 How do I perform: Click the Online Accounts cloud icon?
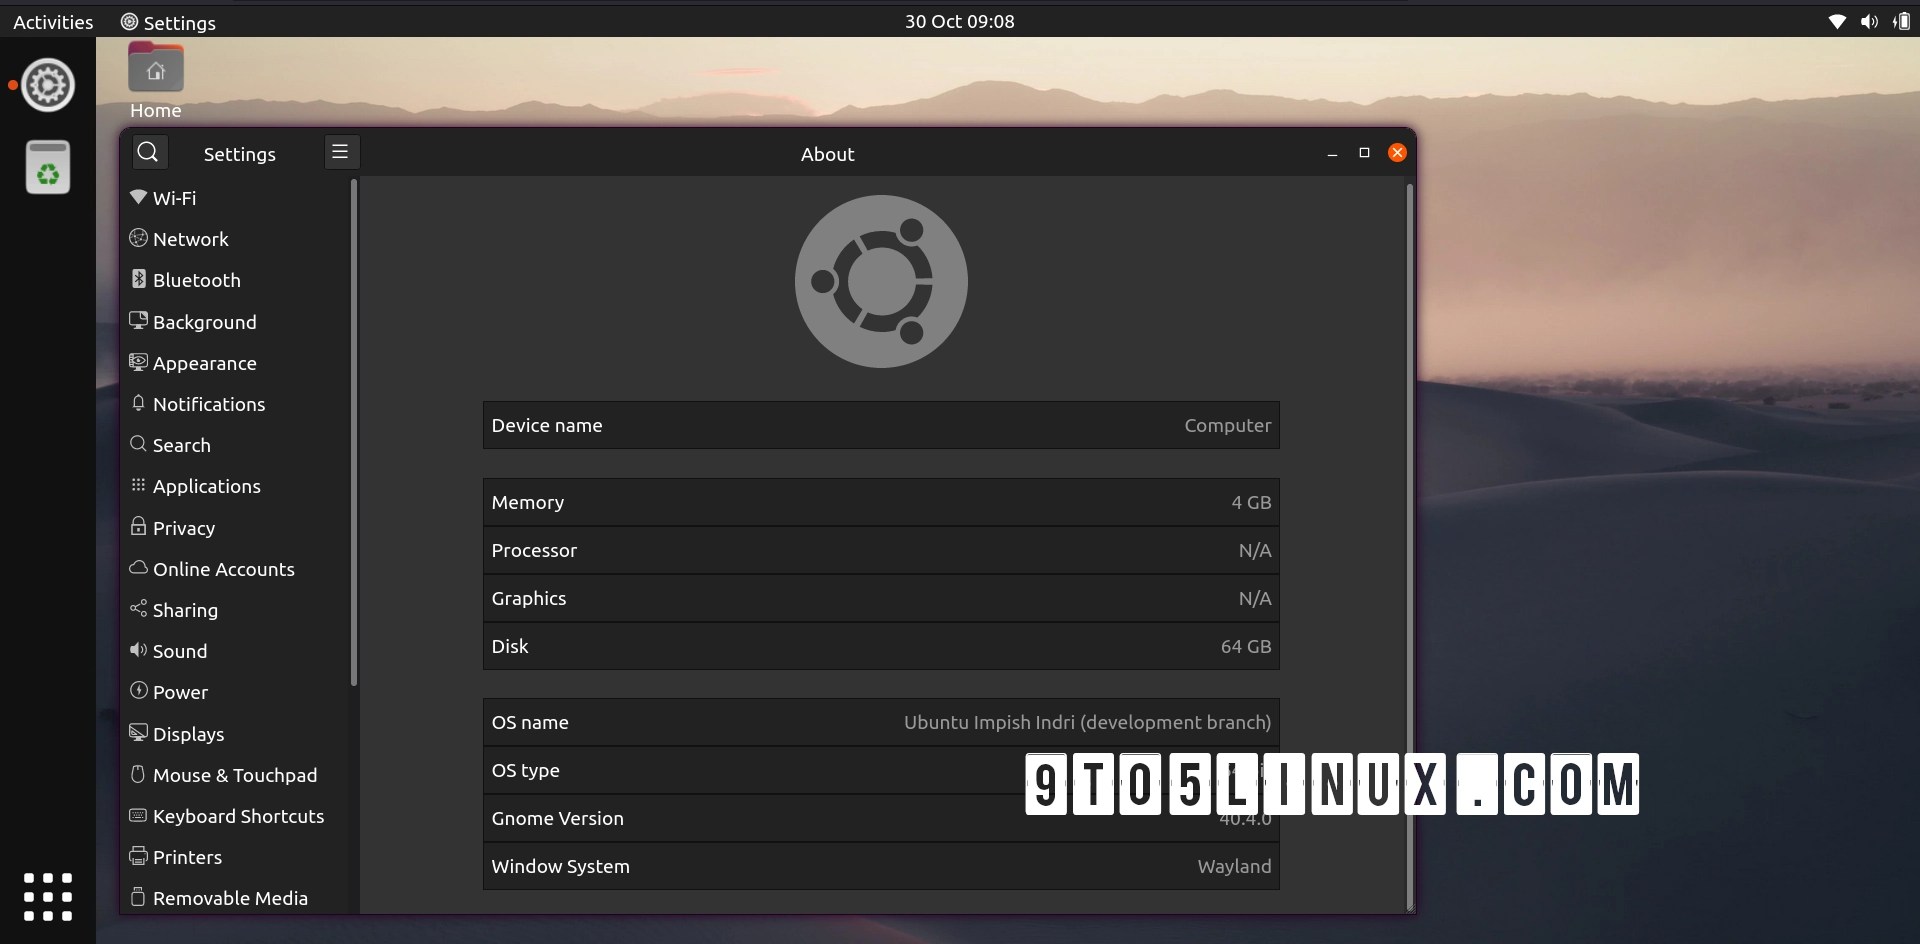click(x=138, y=568)
